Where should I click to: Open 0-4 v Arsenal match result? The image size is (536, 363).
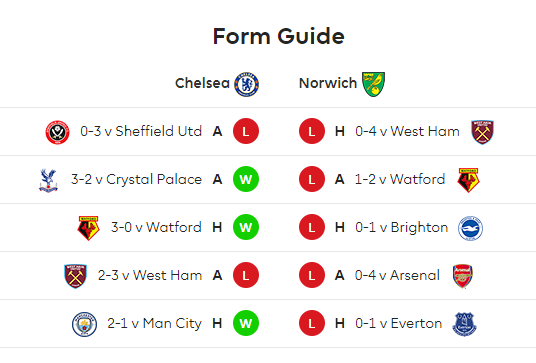tap(397, 275)
